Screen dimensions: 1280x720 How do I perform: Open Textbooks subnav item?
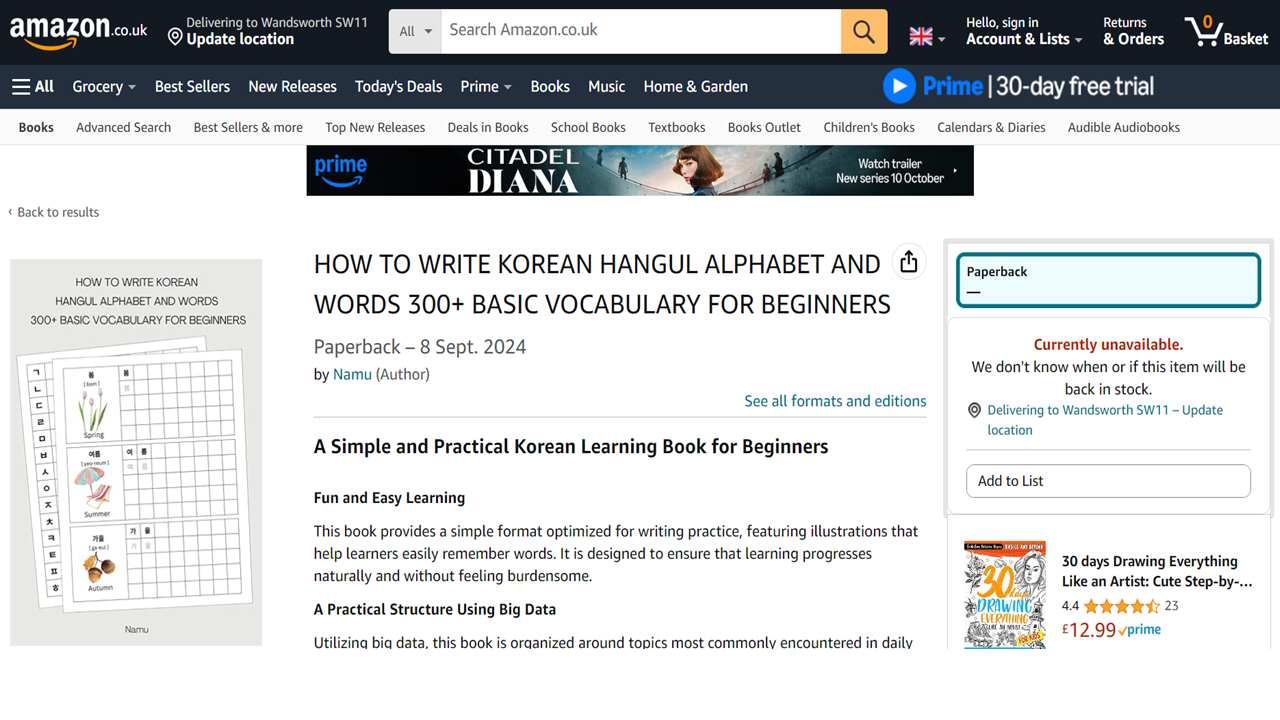click(677, 127)
